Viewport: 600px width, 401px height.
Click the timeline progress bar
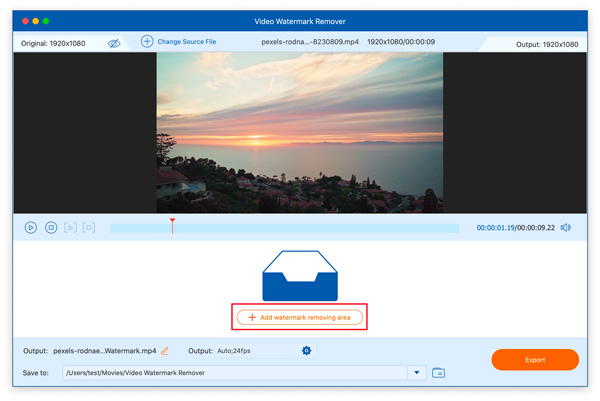point(300,229)
